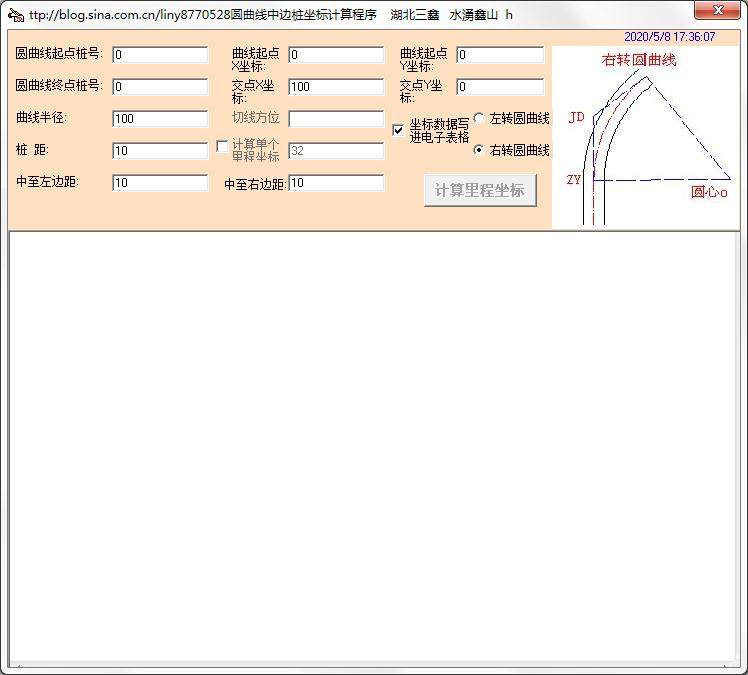Click the 圆曲线终点桩号 label text
Image resolution: width=748 pixels, height=675 pixels.
click(59, 85)
